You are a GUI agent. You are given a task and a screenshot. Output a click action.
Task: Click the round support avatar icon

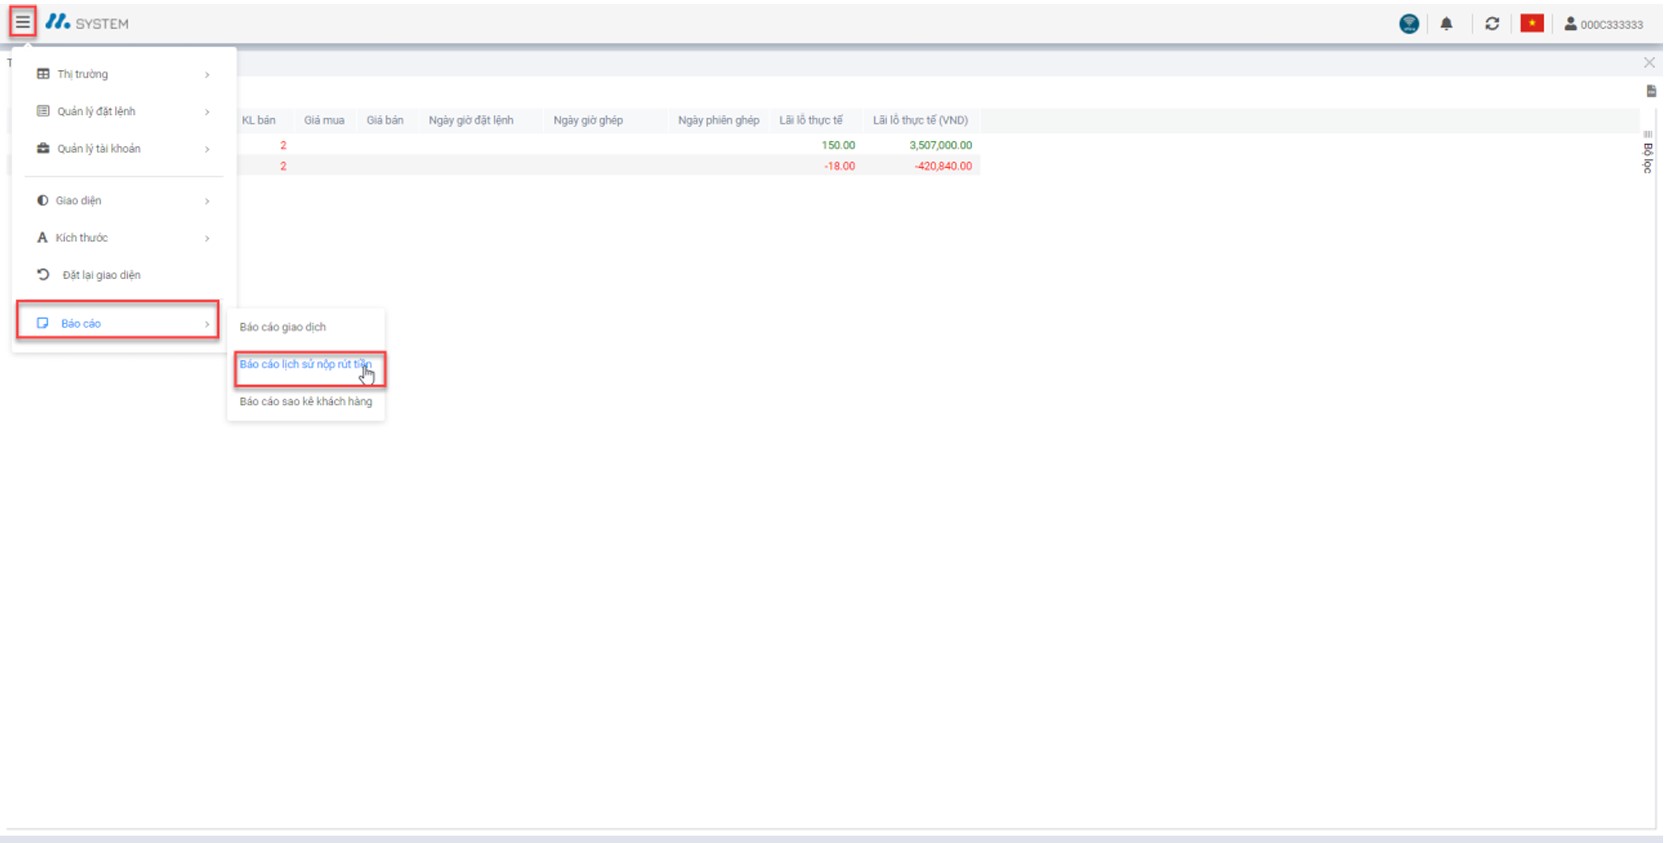[x=1409, y=24]
